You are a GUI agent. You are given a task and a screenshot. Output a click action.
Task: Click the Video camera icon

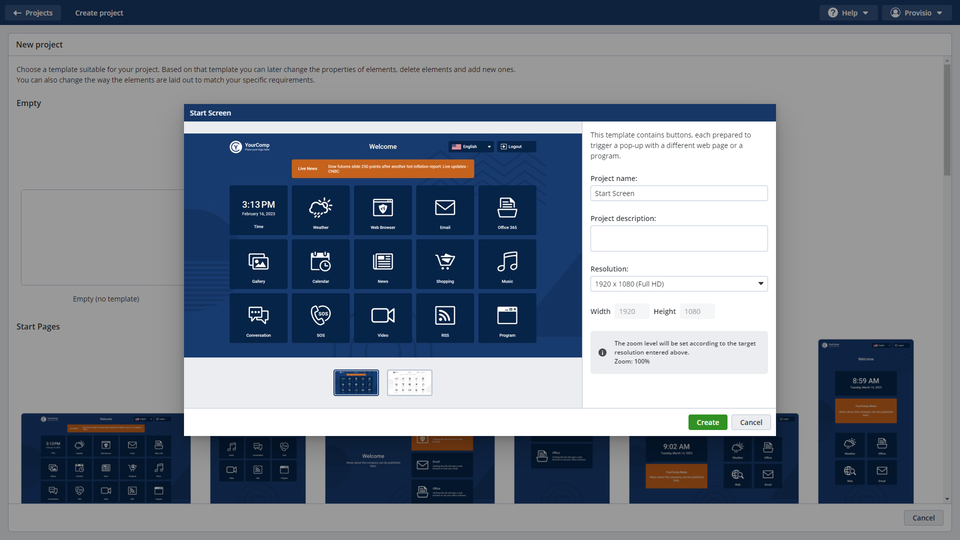click(x=383, y=315)
